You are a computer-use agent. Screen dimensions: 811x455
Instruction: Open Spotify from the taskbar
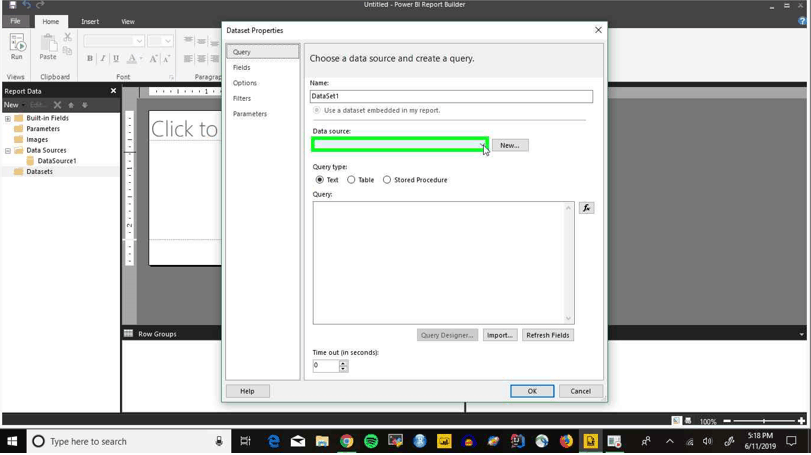(x=371, y=441)
